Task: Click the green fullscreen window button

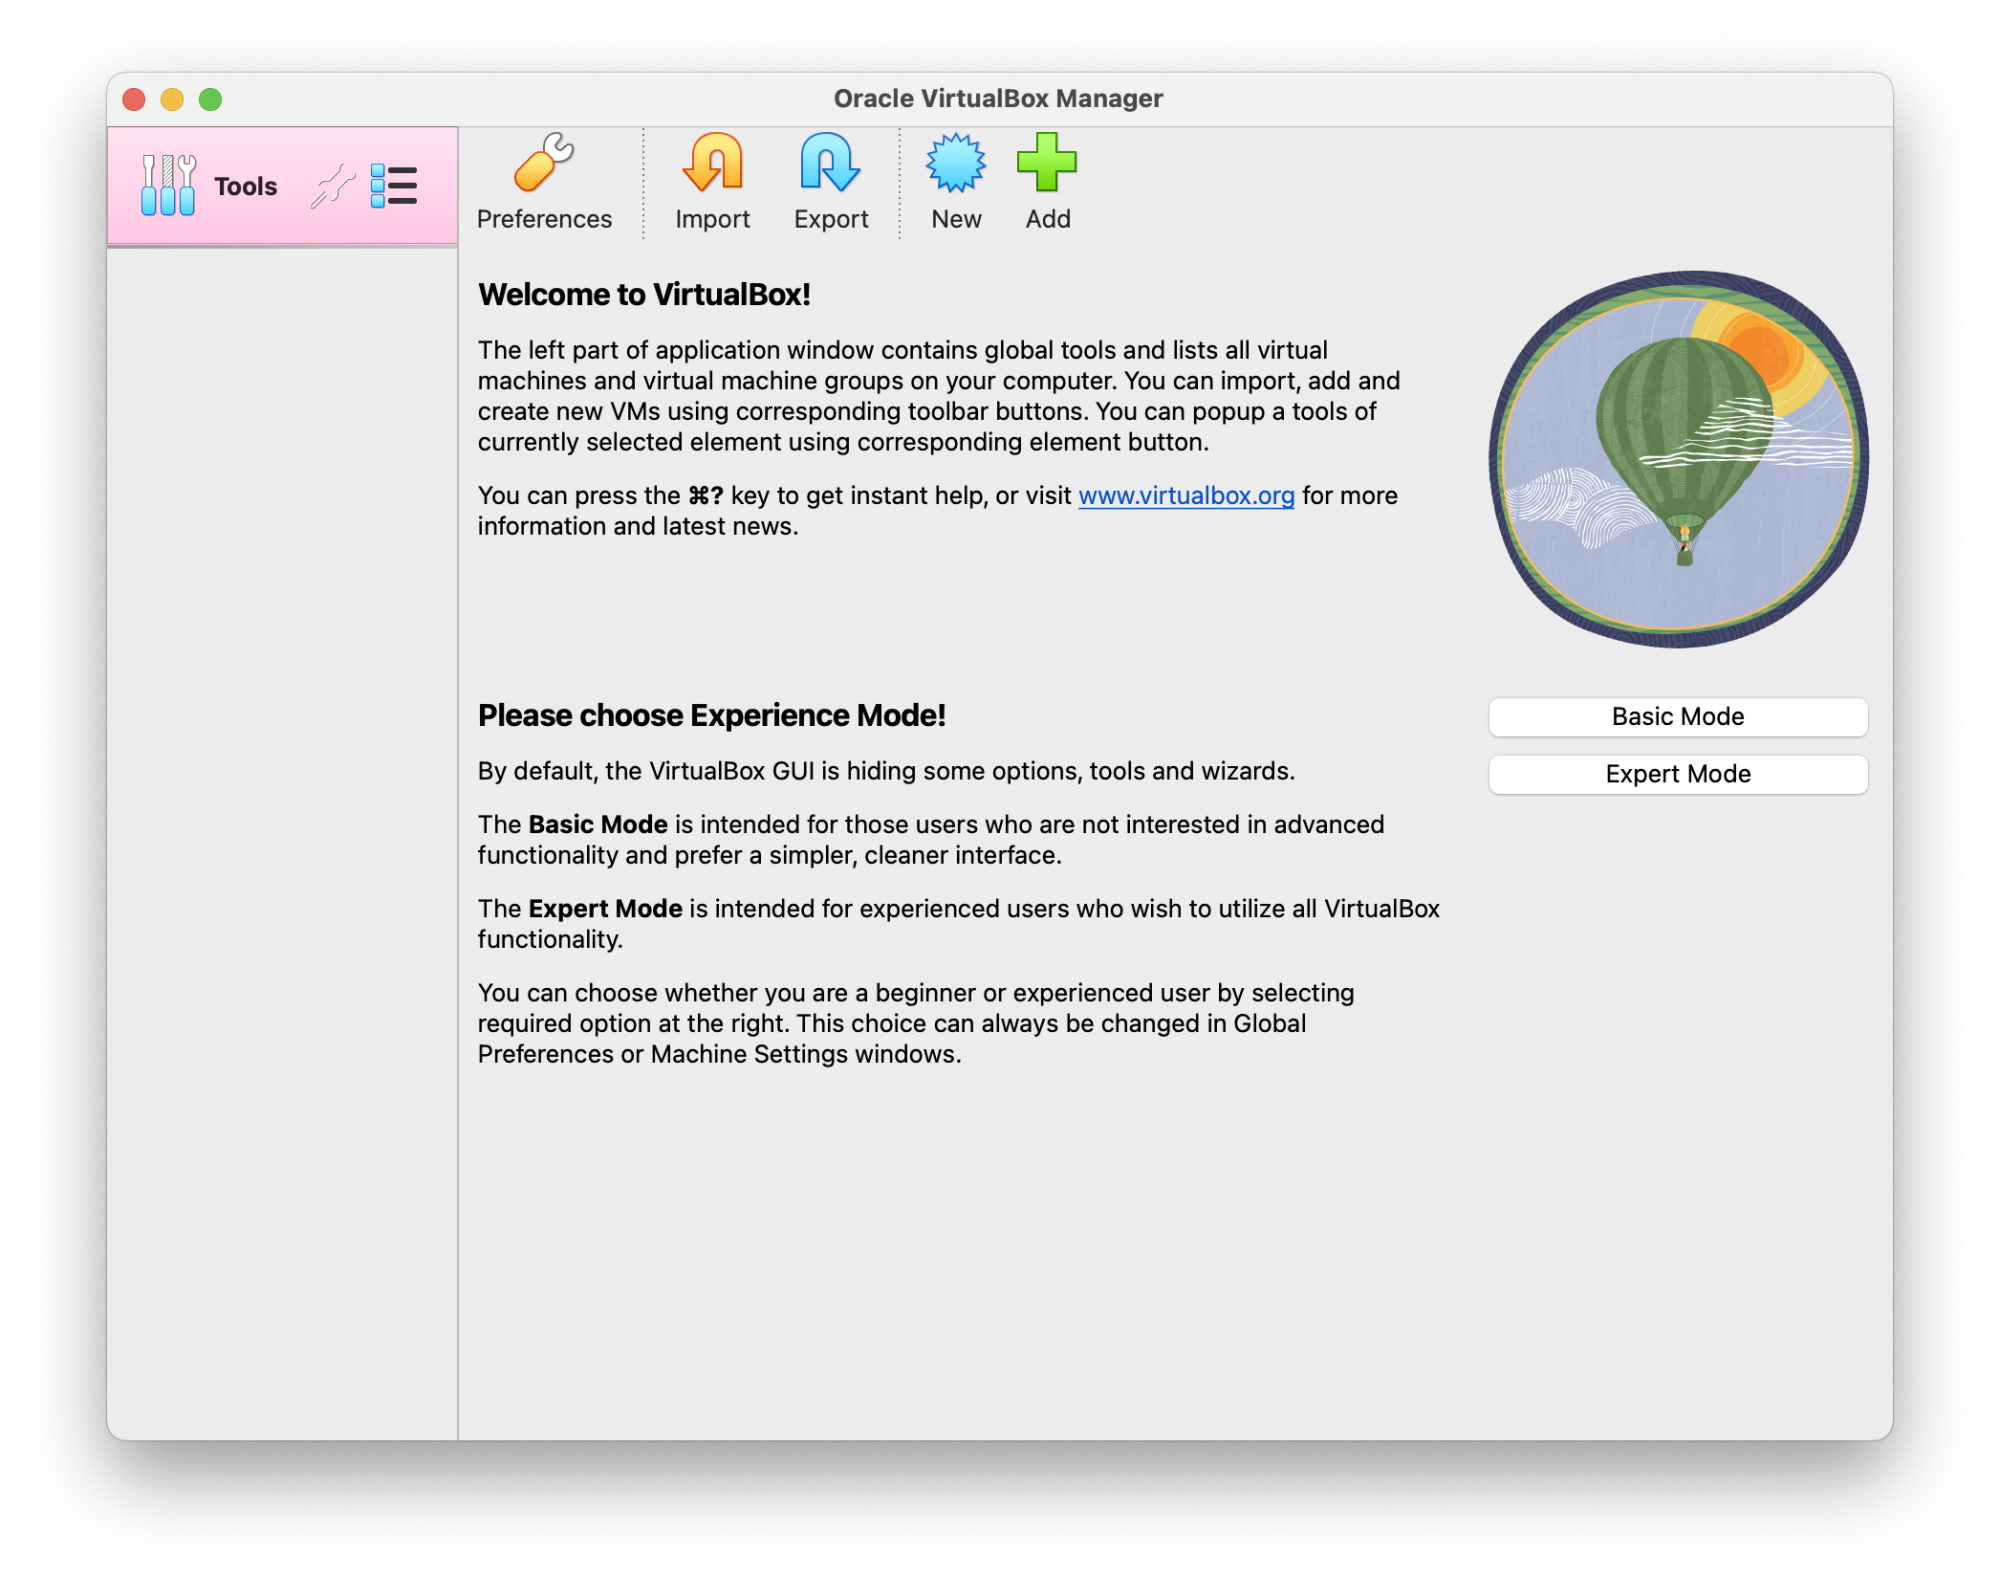Action: pyautogui.click(x=210, y=99)
